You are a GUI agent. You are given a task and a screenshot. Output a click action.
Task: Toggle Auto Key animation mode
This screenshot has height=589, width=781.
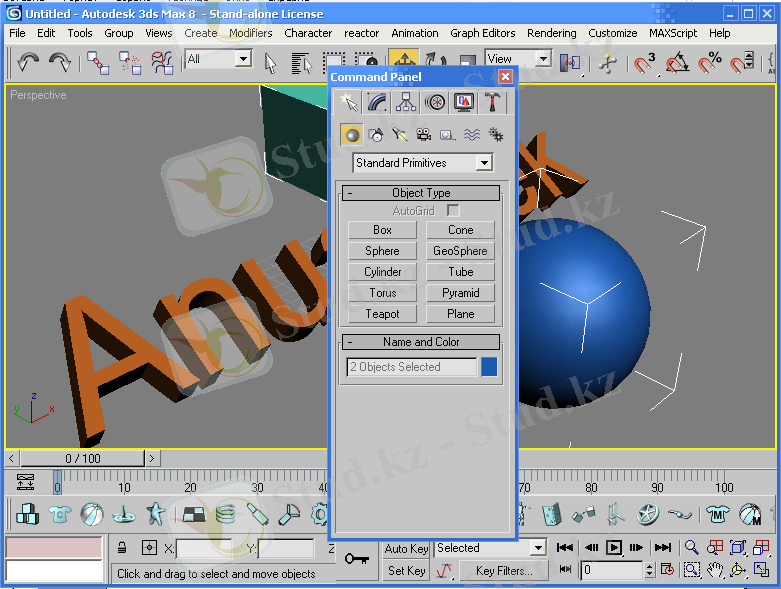click(406, 548)
